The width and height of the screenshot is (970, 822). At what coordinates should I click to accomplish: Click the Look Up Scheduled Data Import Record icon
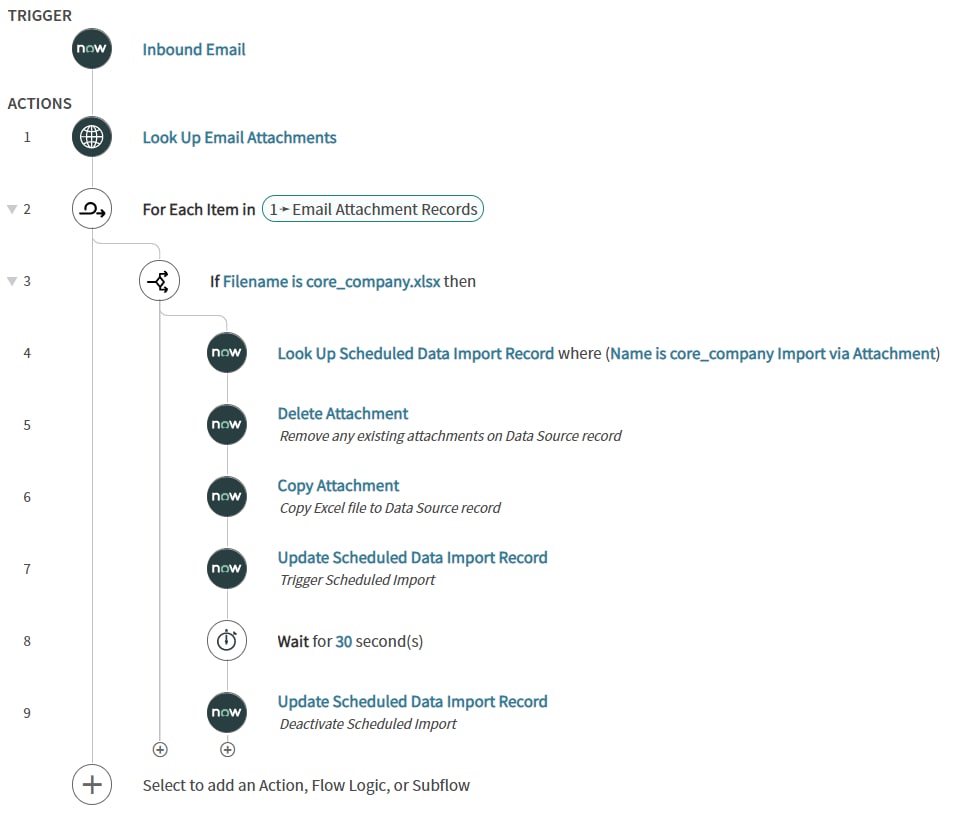pos(226,352)
